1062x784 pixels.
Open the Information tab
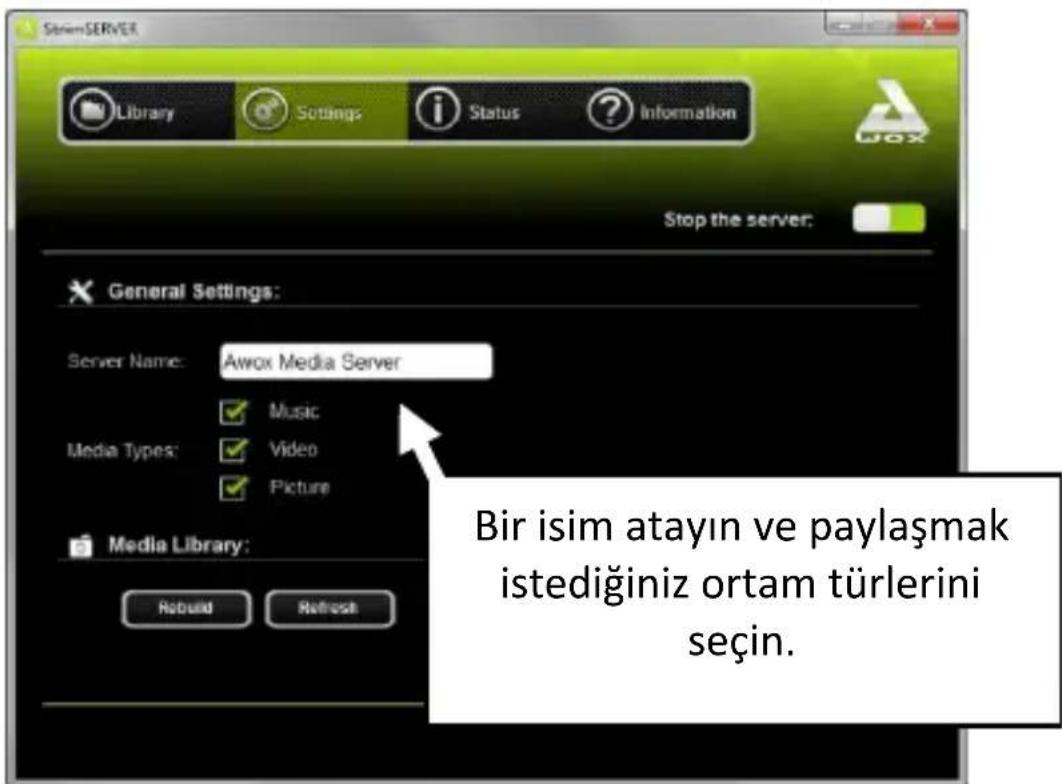pyautogui.click(x=664, y=111)
